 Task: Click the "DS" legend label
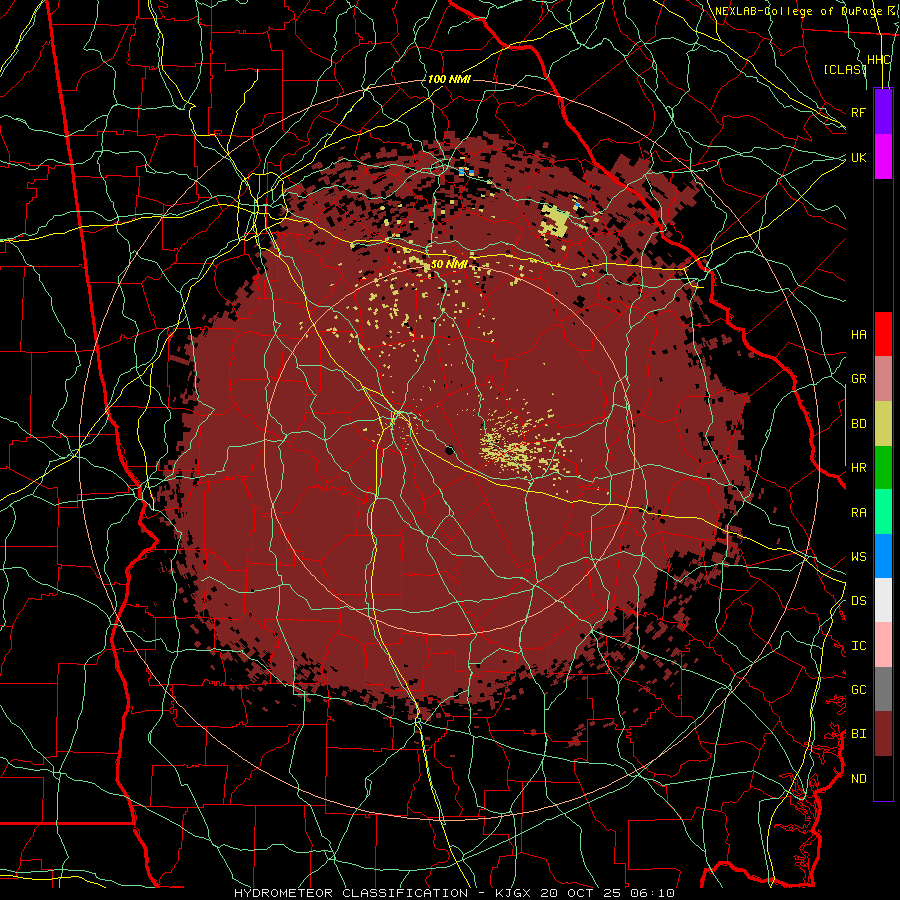pos(858,601)
